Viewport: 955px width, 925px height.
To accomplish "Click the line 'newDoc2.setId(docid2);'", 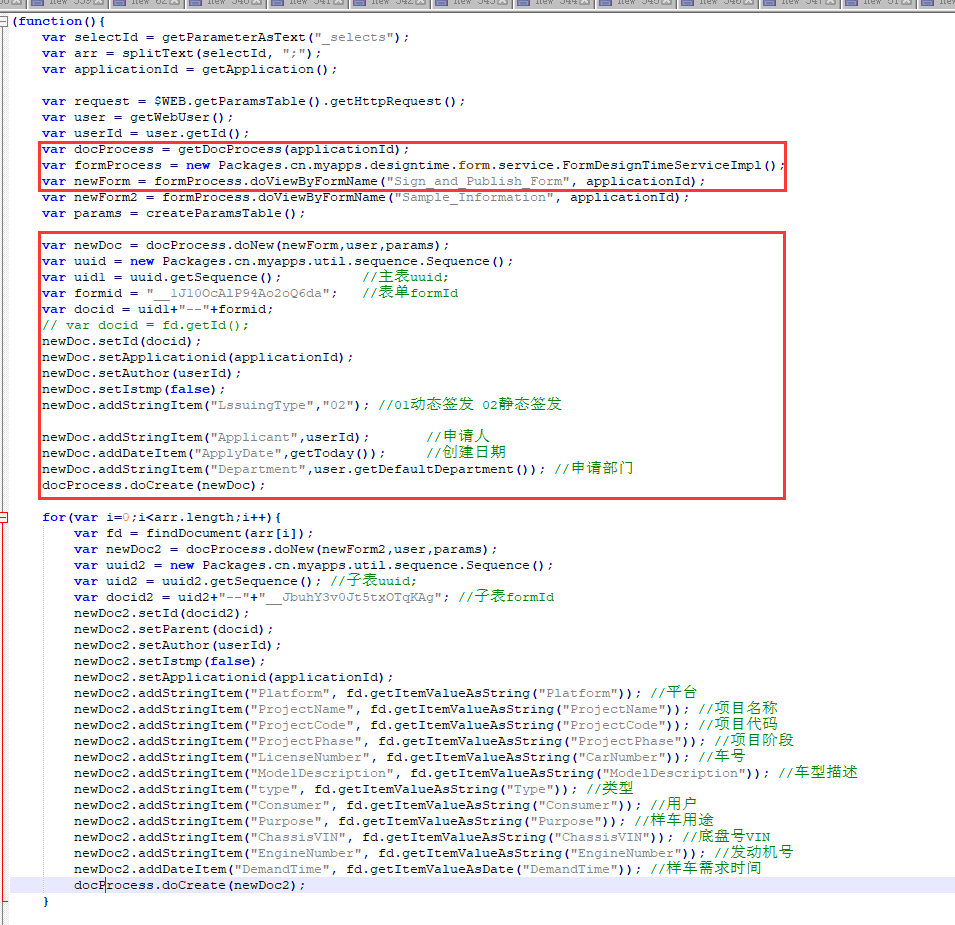I will 161,613.
